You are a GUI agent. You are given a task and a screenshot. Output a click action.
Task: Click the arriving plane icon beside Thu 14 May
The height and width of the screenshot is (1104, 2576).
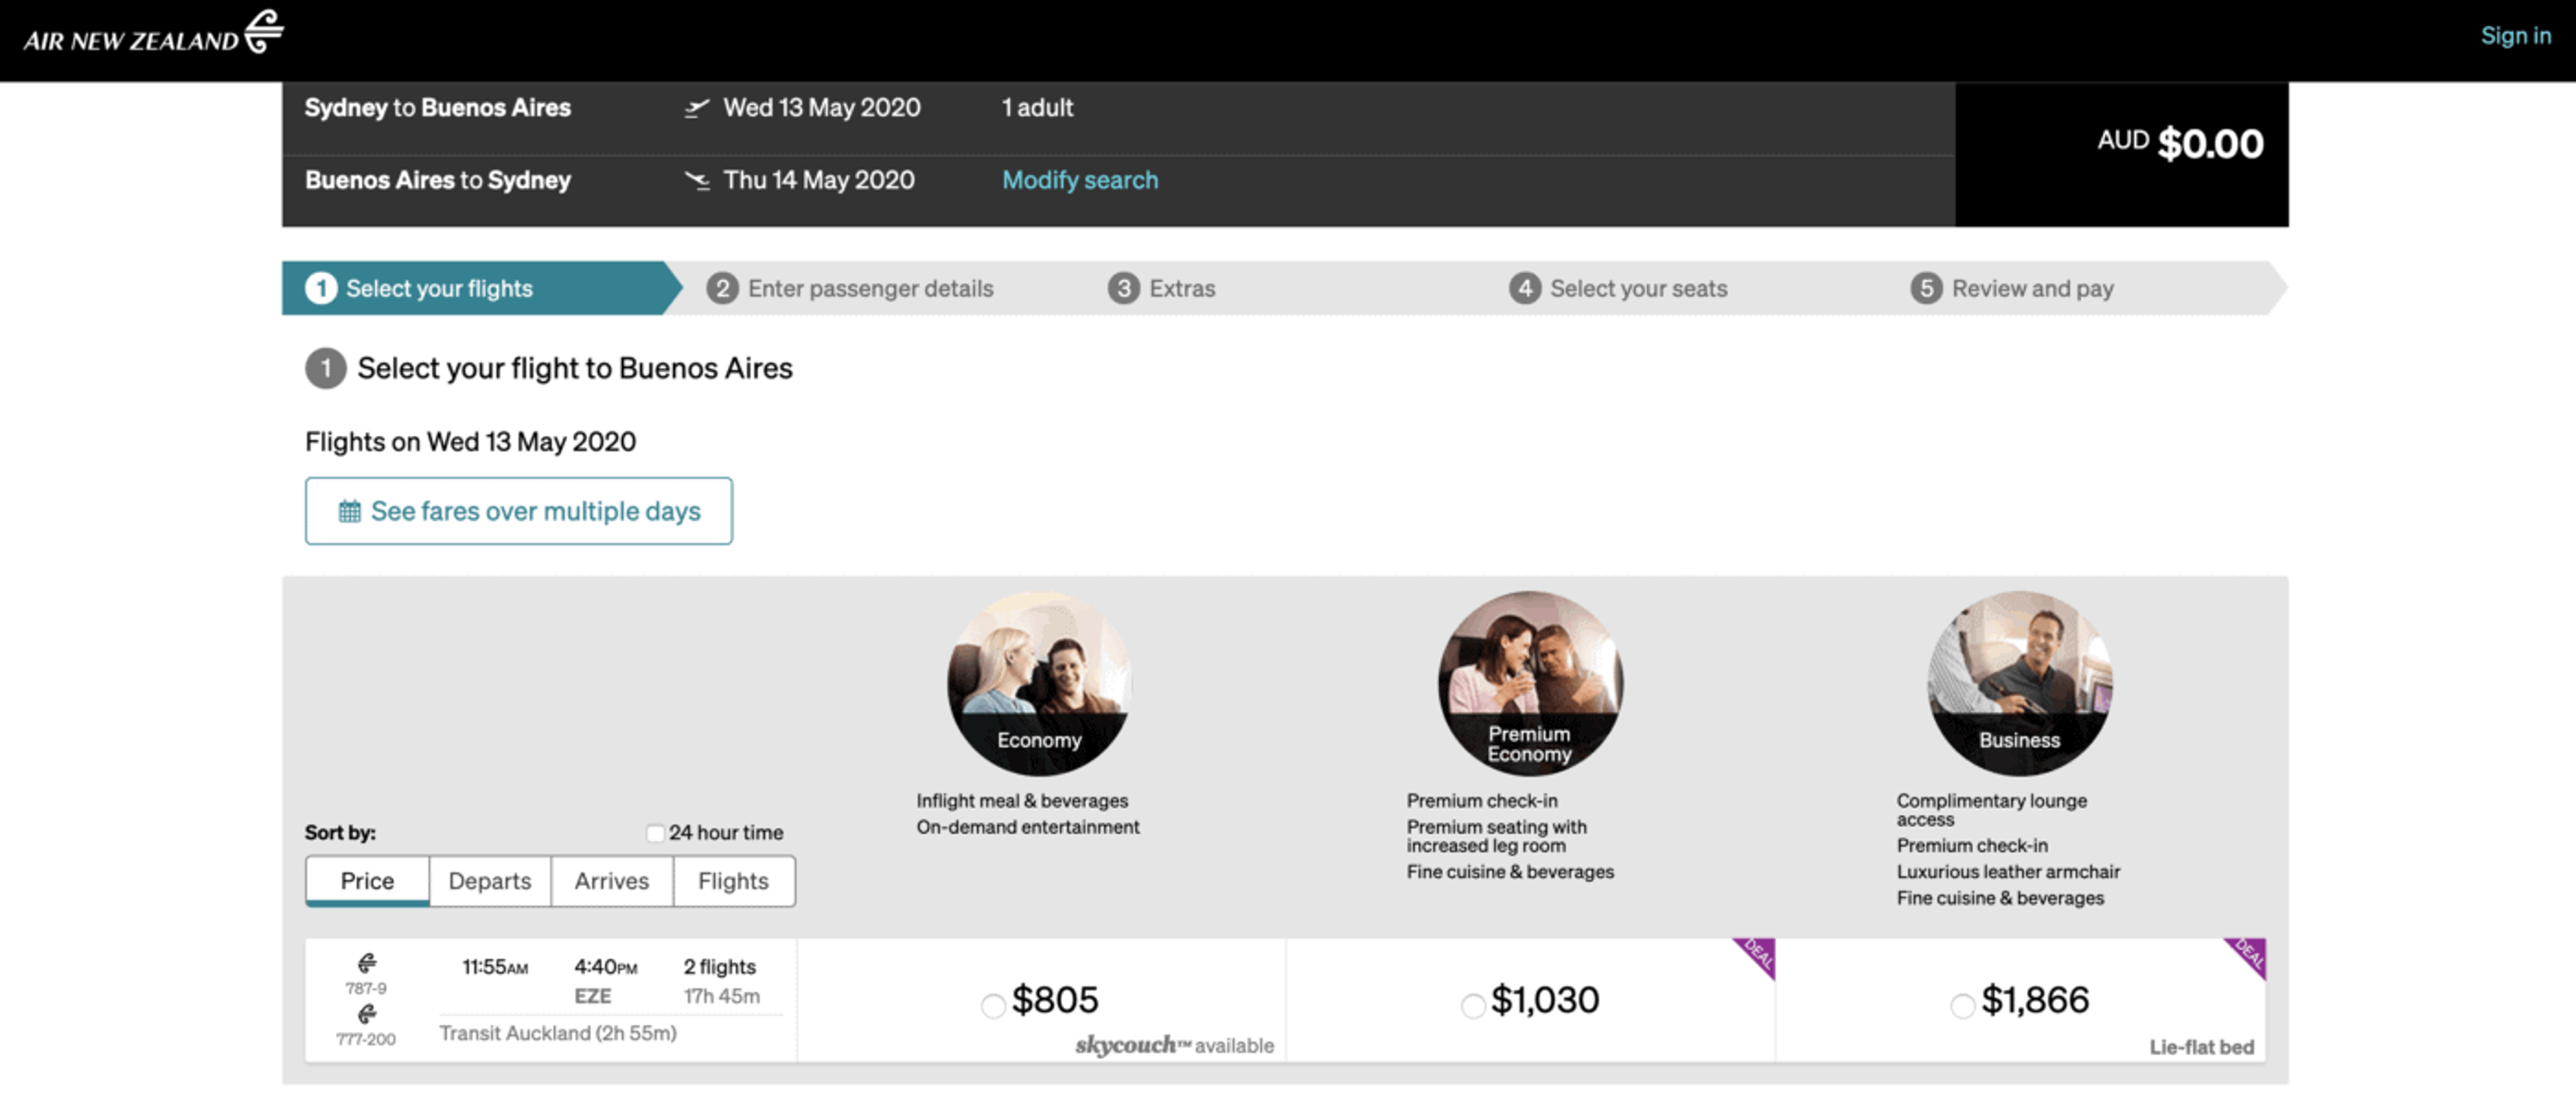coord(696,180)
